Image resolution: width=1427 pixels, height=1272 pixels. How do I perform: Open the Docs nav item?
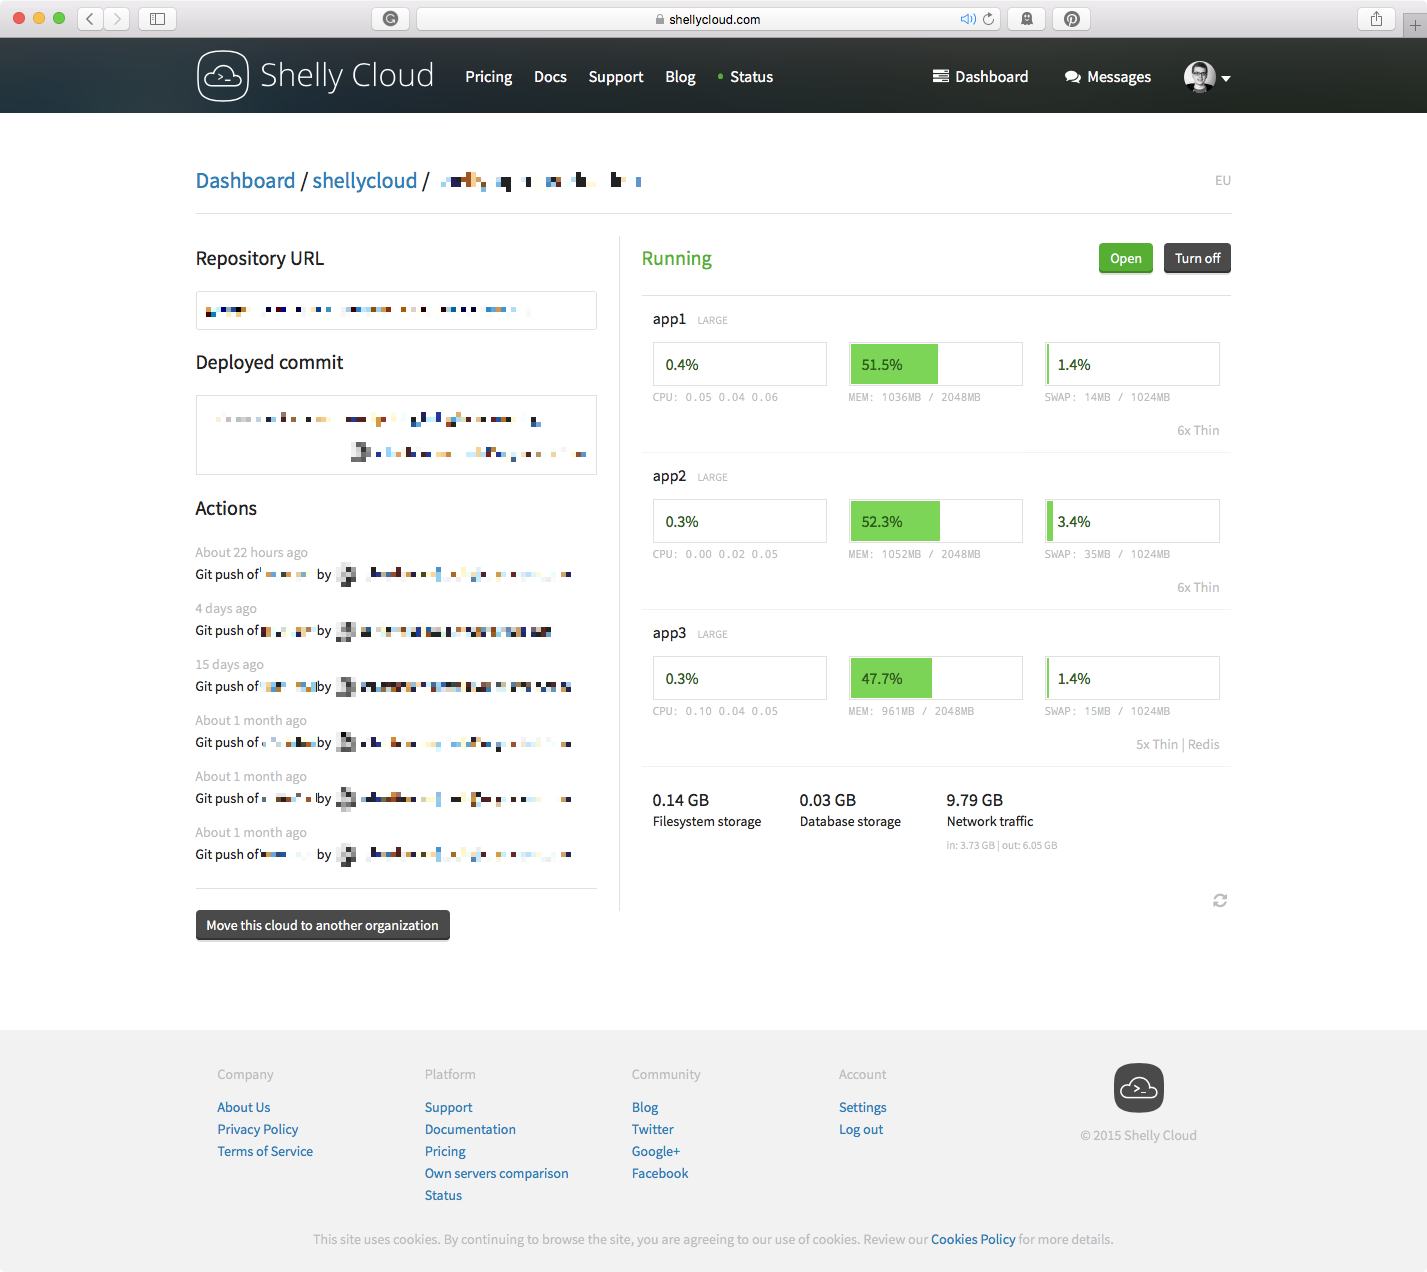[550, 77]
